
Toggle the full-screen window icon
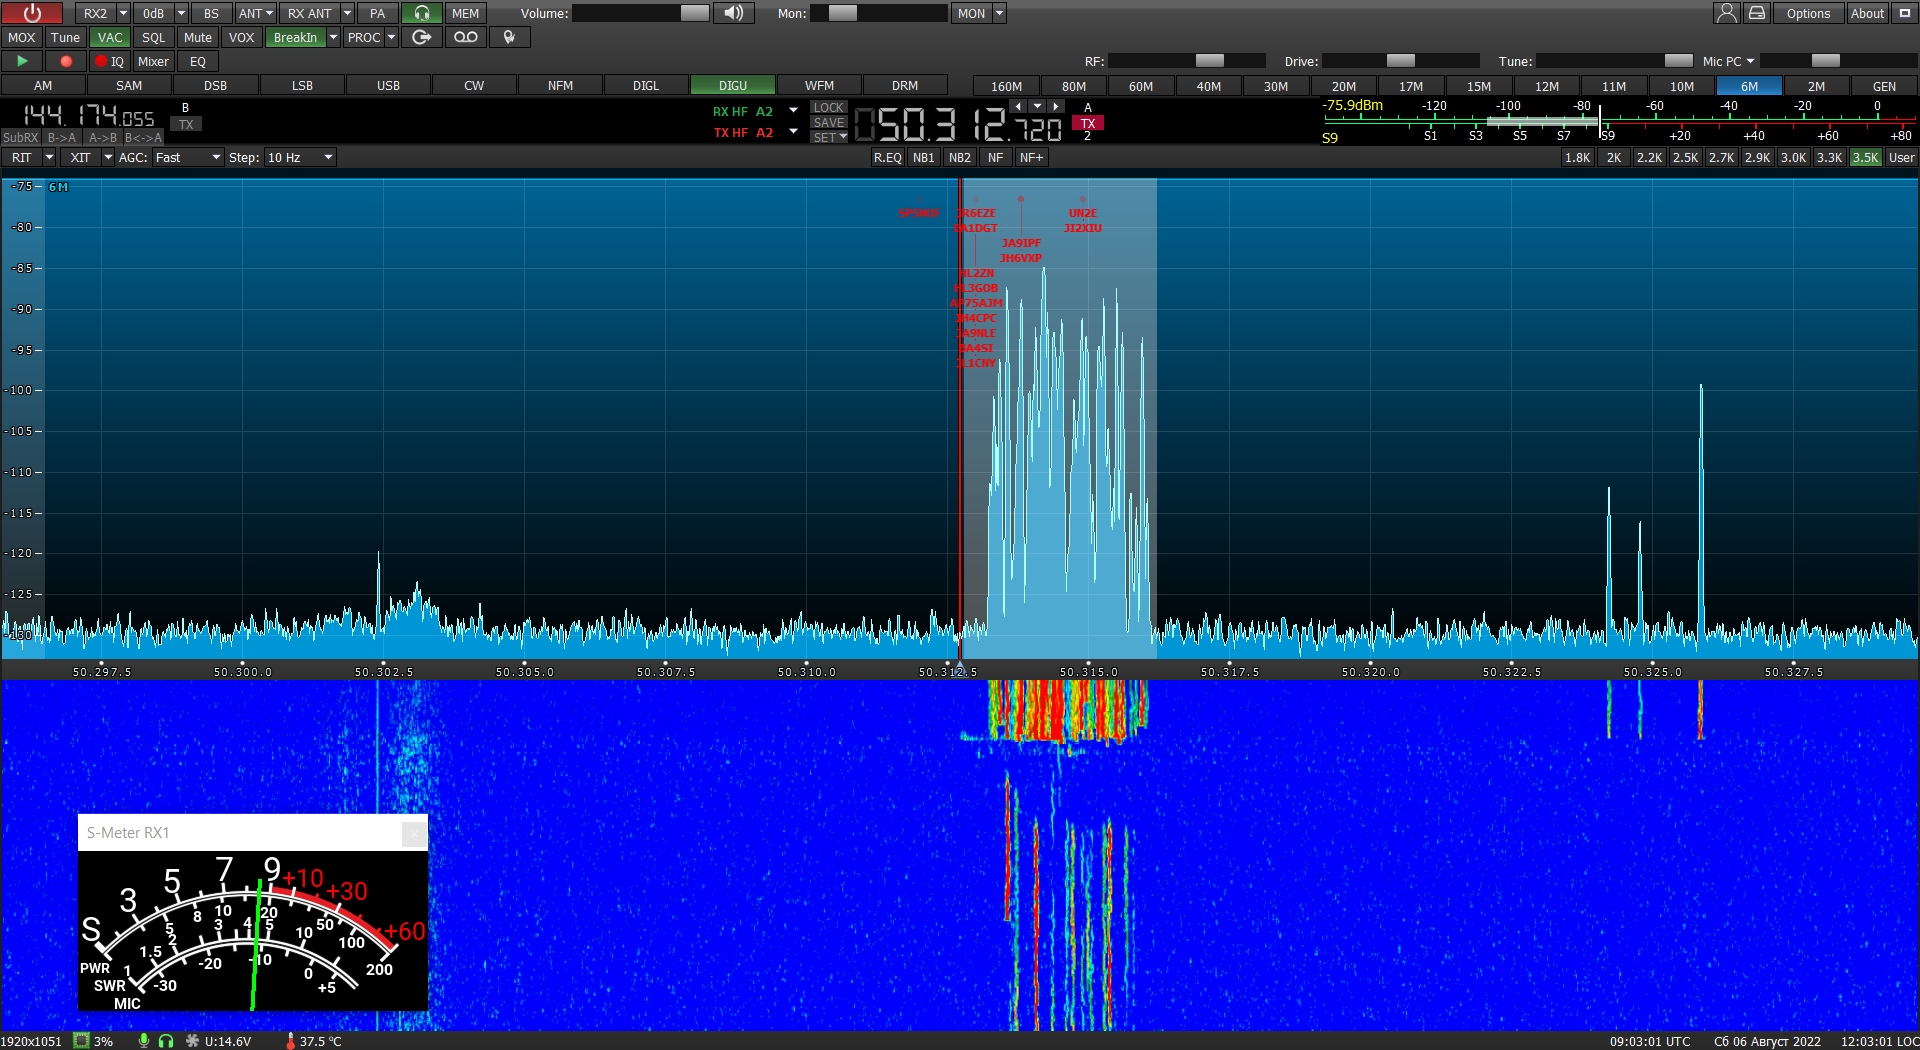(x=1905, y=13)
